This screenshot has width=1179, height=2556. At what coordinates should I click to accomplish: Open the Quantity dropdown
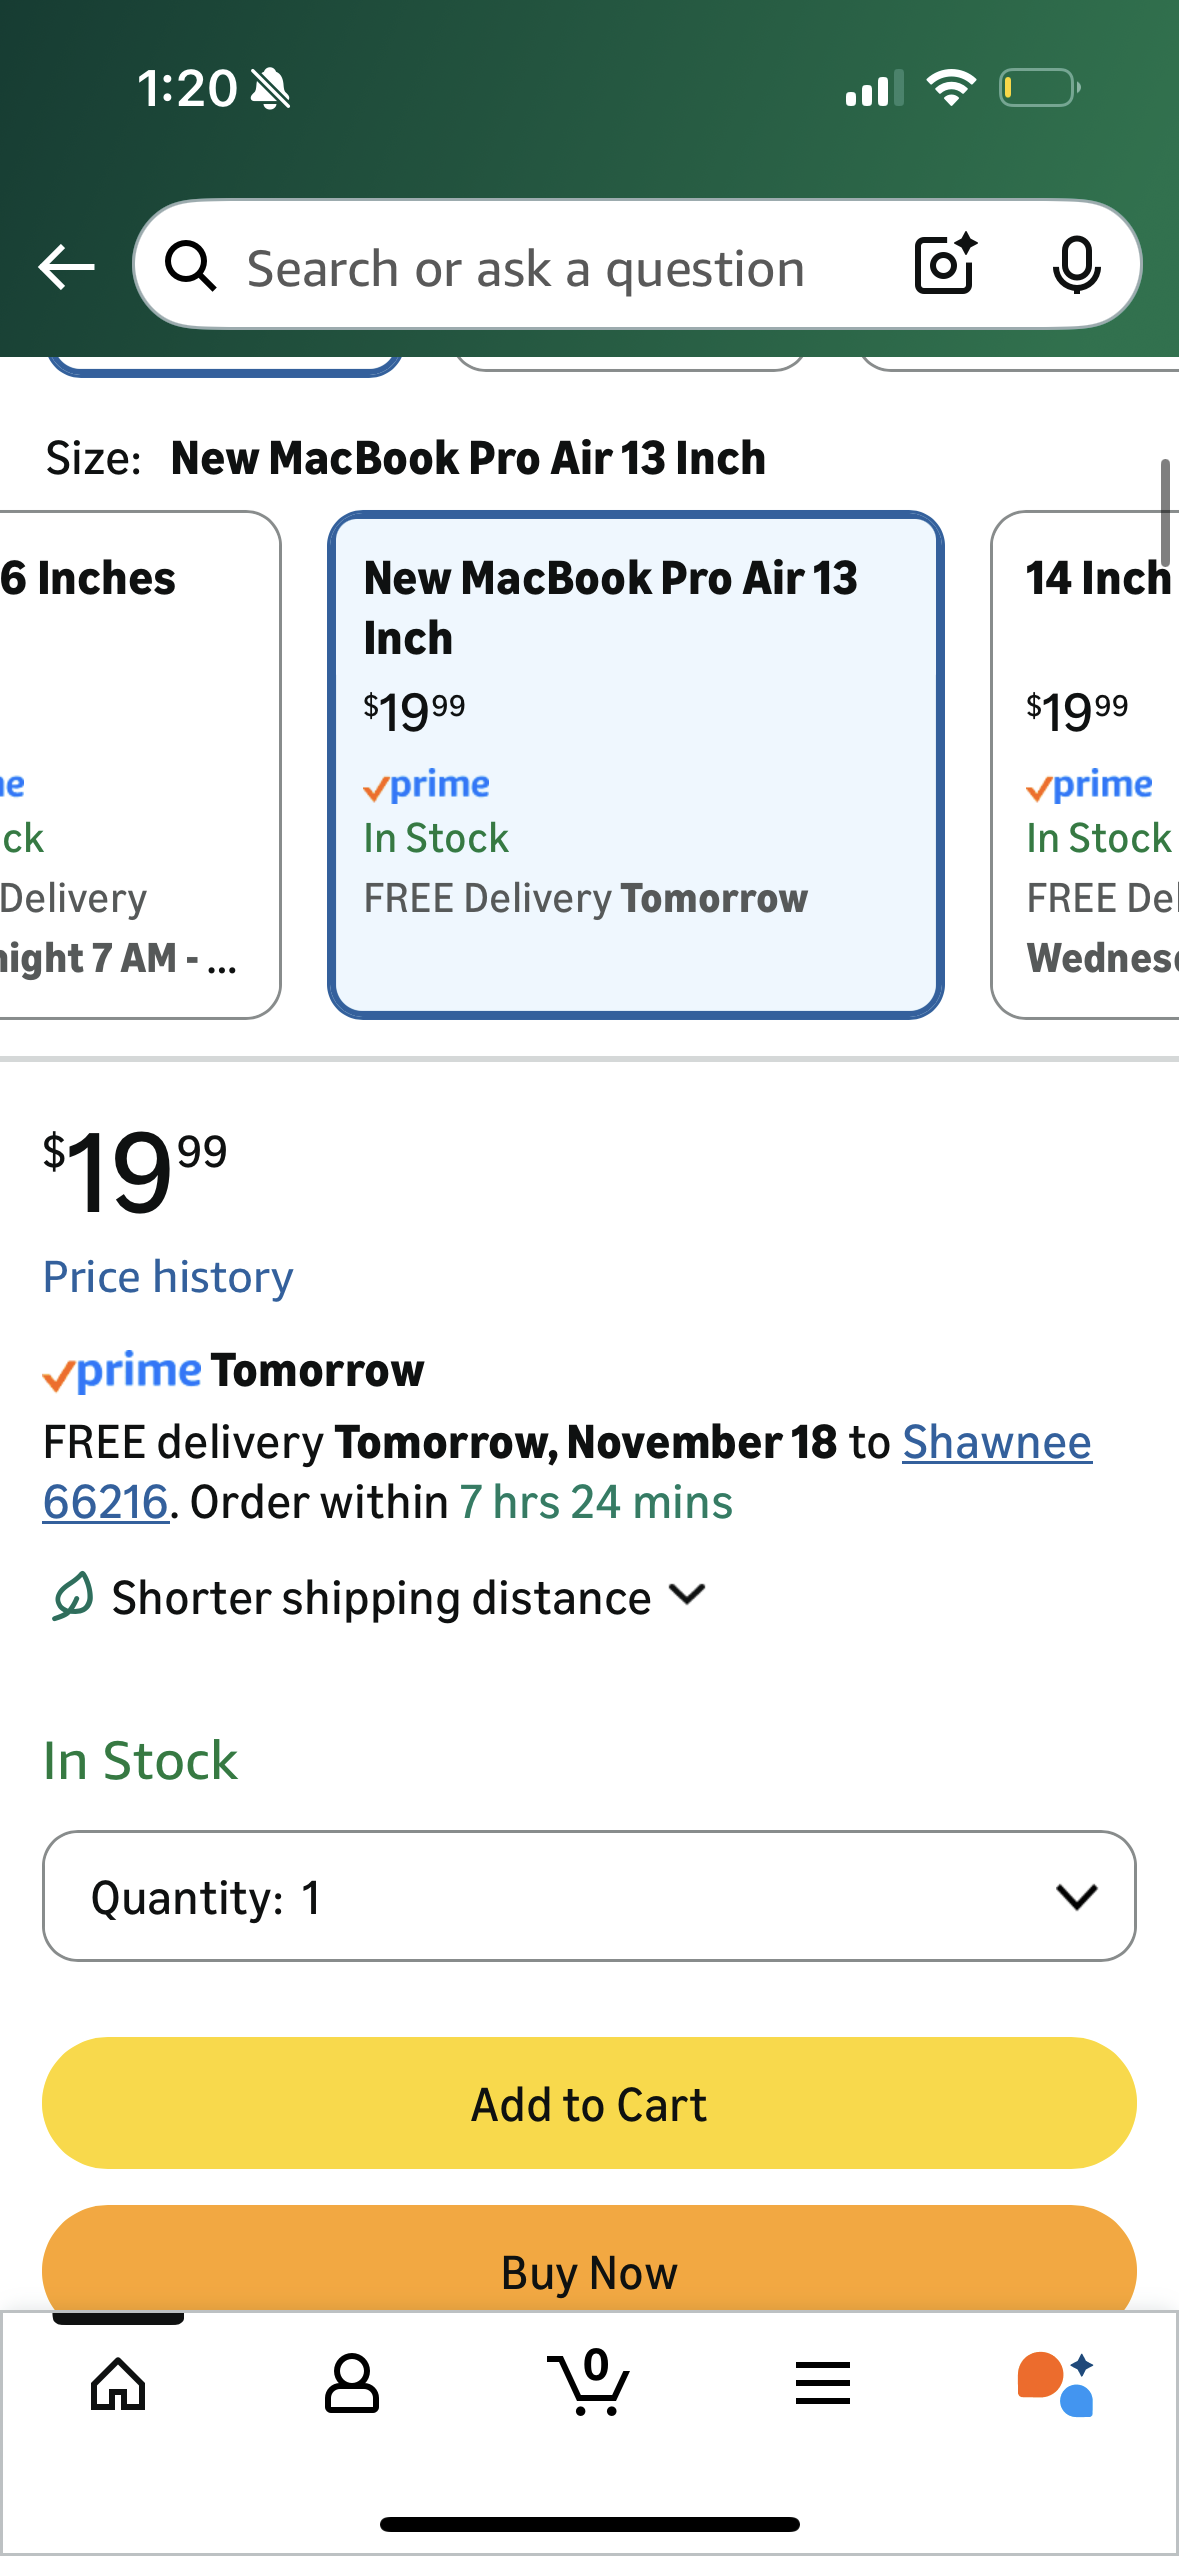click(x=588, y=1896)
